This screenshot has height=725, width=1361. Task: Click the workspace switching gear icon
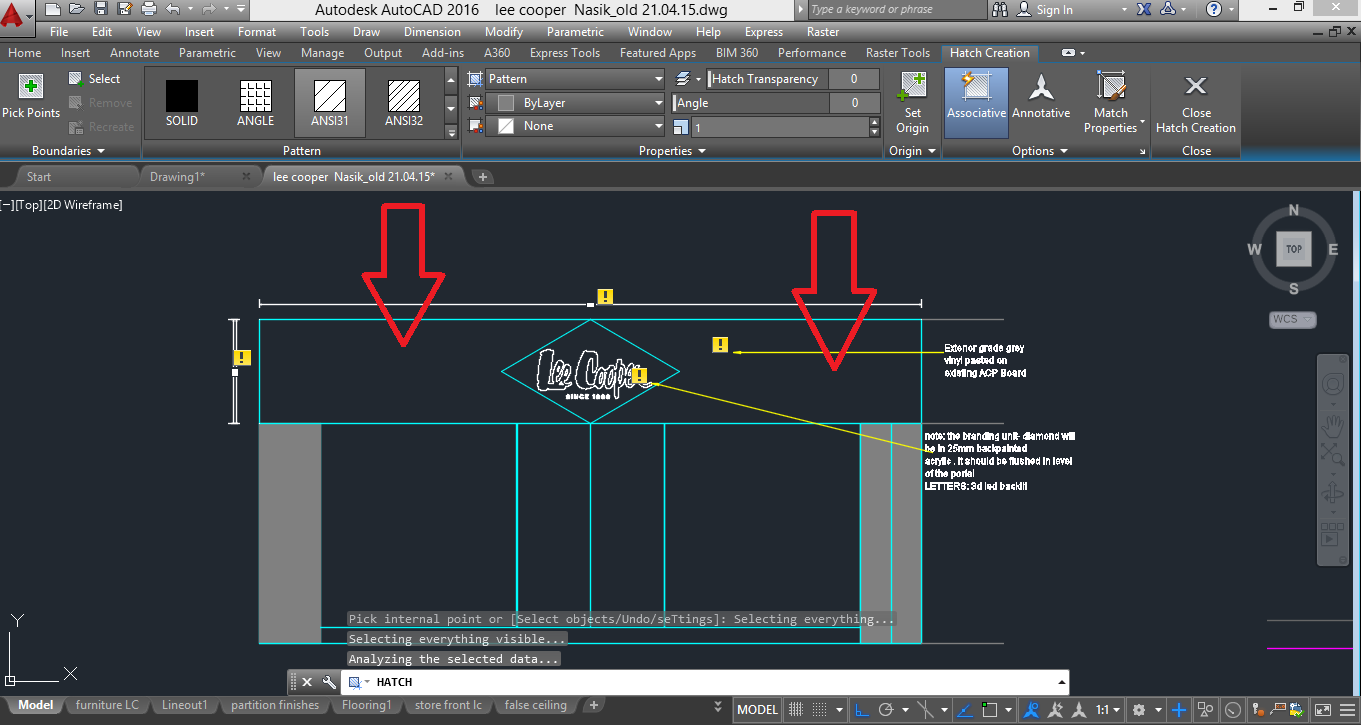coord(1138,710)
